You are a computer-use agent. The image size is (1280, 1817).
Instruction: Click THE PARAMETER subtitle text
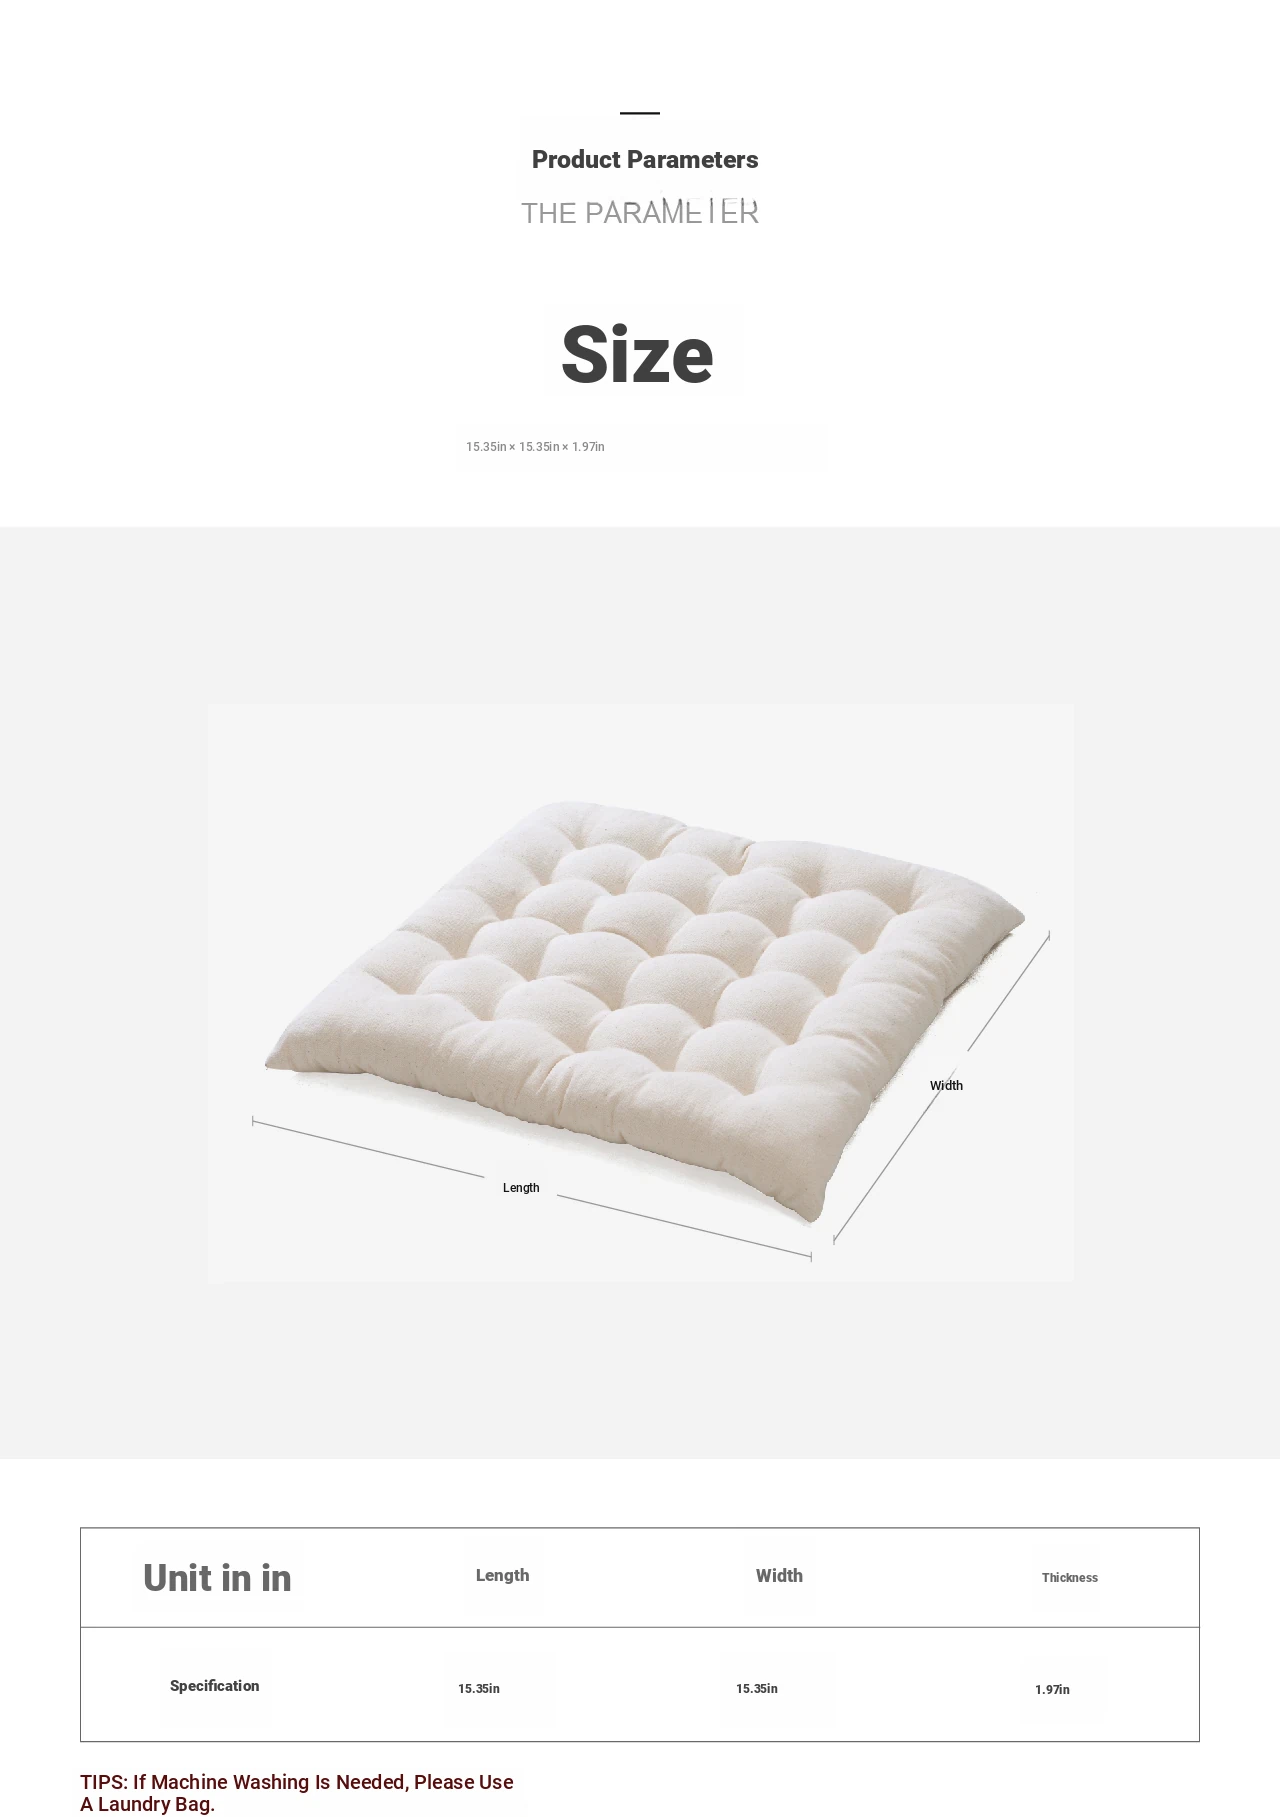click(640, 212)
